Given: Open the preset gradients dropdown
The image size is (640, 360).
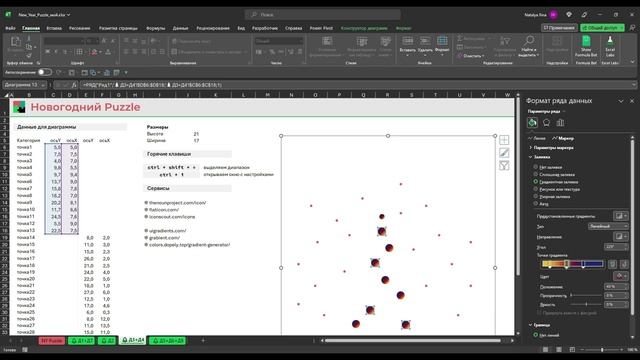Looking at the screenshot, I should (620, 216).
